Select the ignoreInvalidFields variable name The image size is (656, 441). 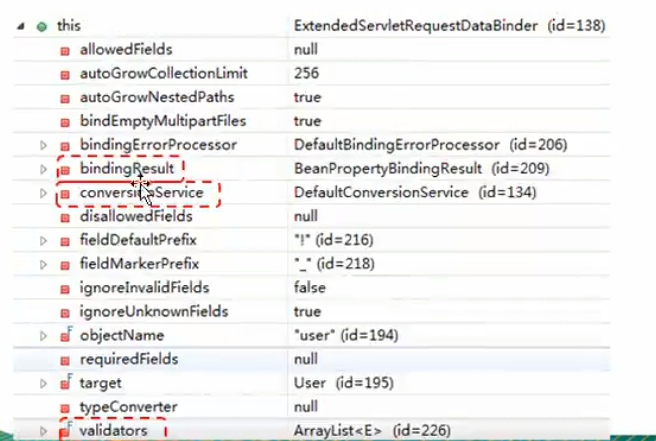pos(144,288)
